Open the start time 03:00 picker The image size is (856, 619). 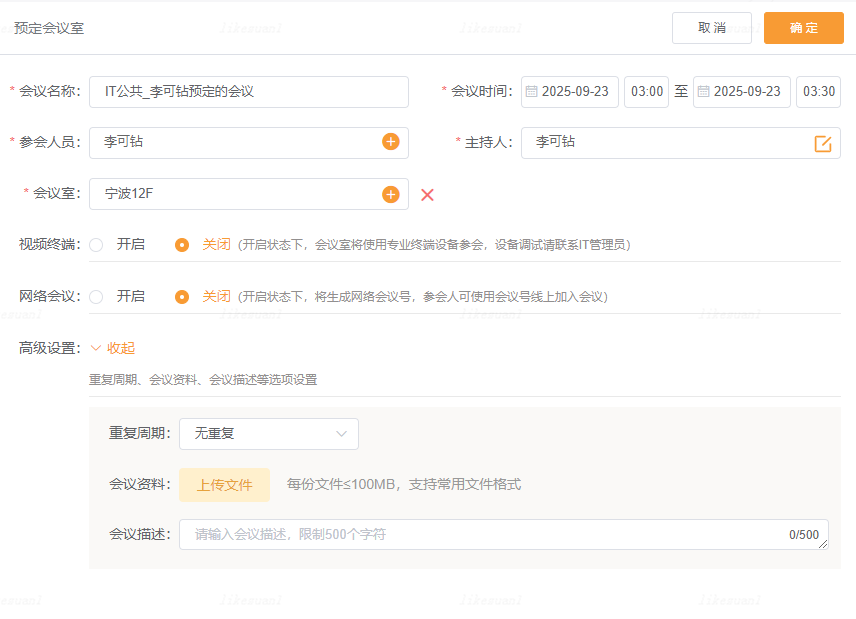click(646, 91)
